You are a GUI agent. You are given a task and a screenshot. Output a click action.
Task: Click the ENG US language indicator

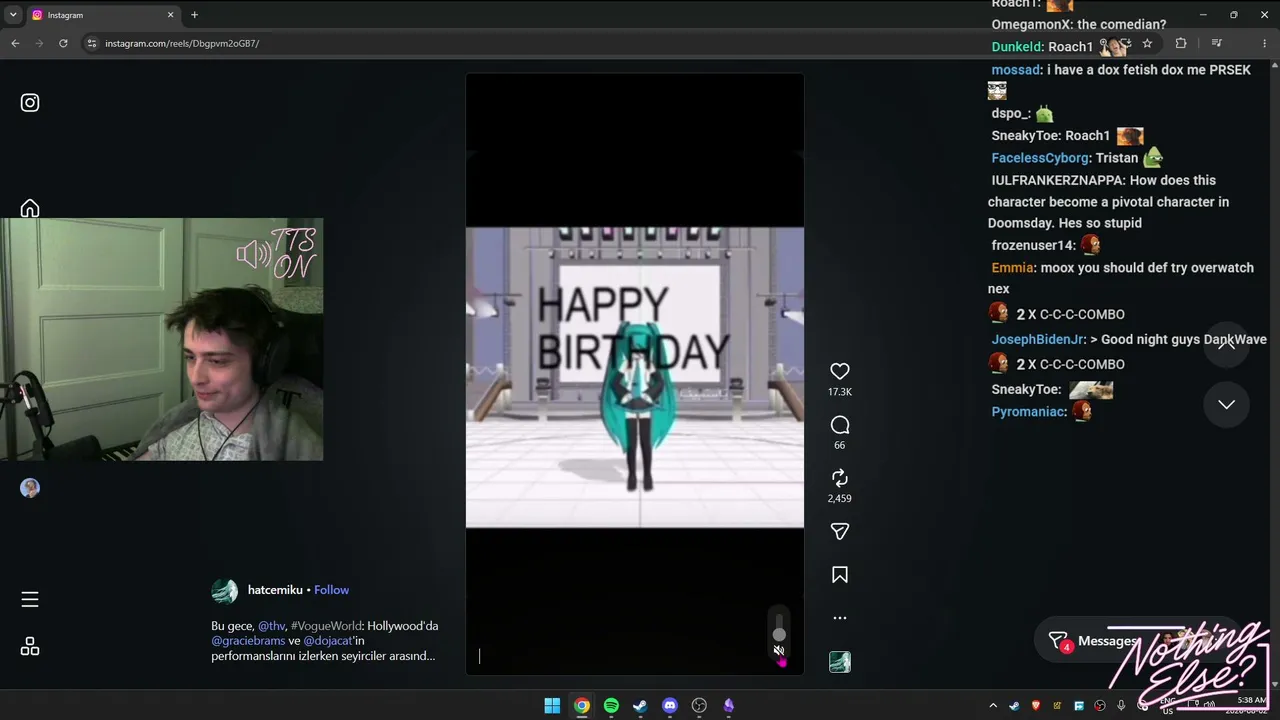(x=1167, y=706)
